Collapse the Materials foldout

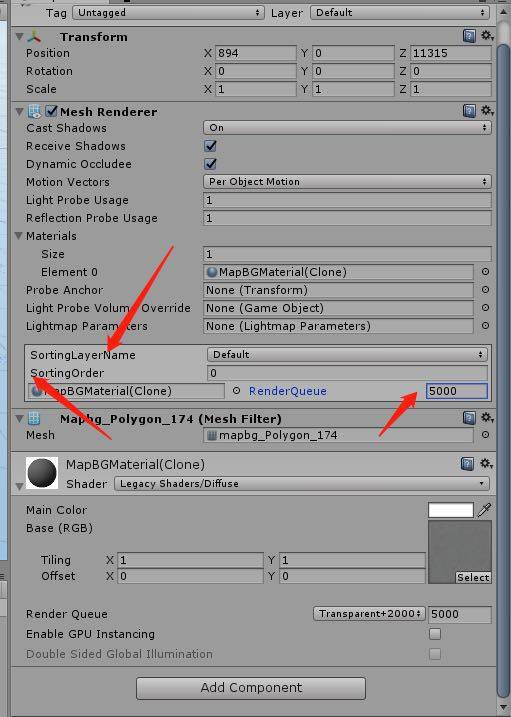click(19, 236)
